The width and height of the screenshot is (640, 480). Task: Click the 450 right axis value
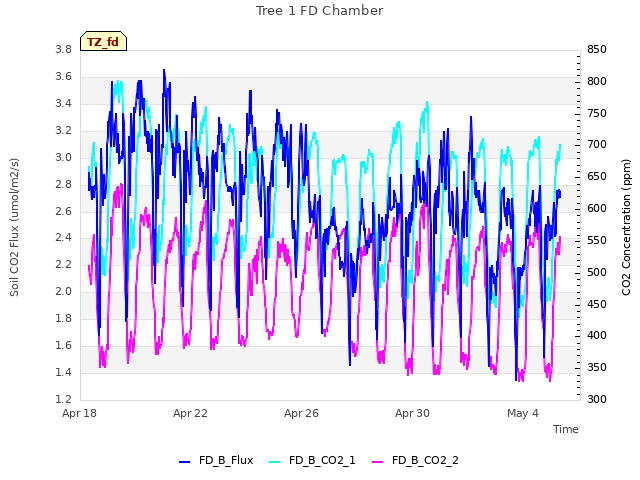pyautogui.click(x=597, y=304)
